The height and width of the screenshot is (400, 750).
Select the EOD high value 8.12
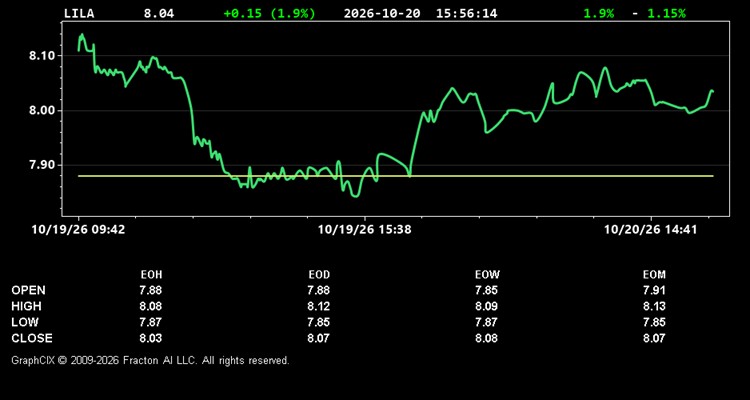(x=319, y=306)
